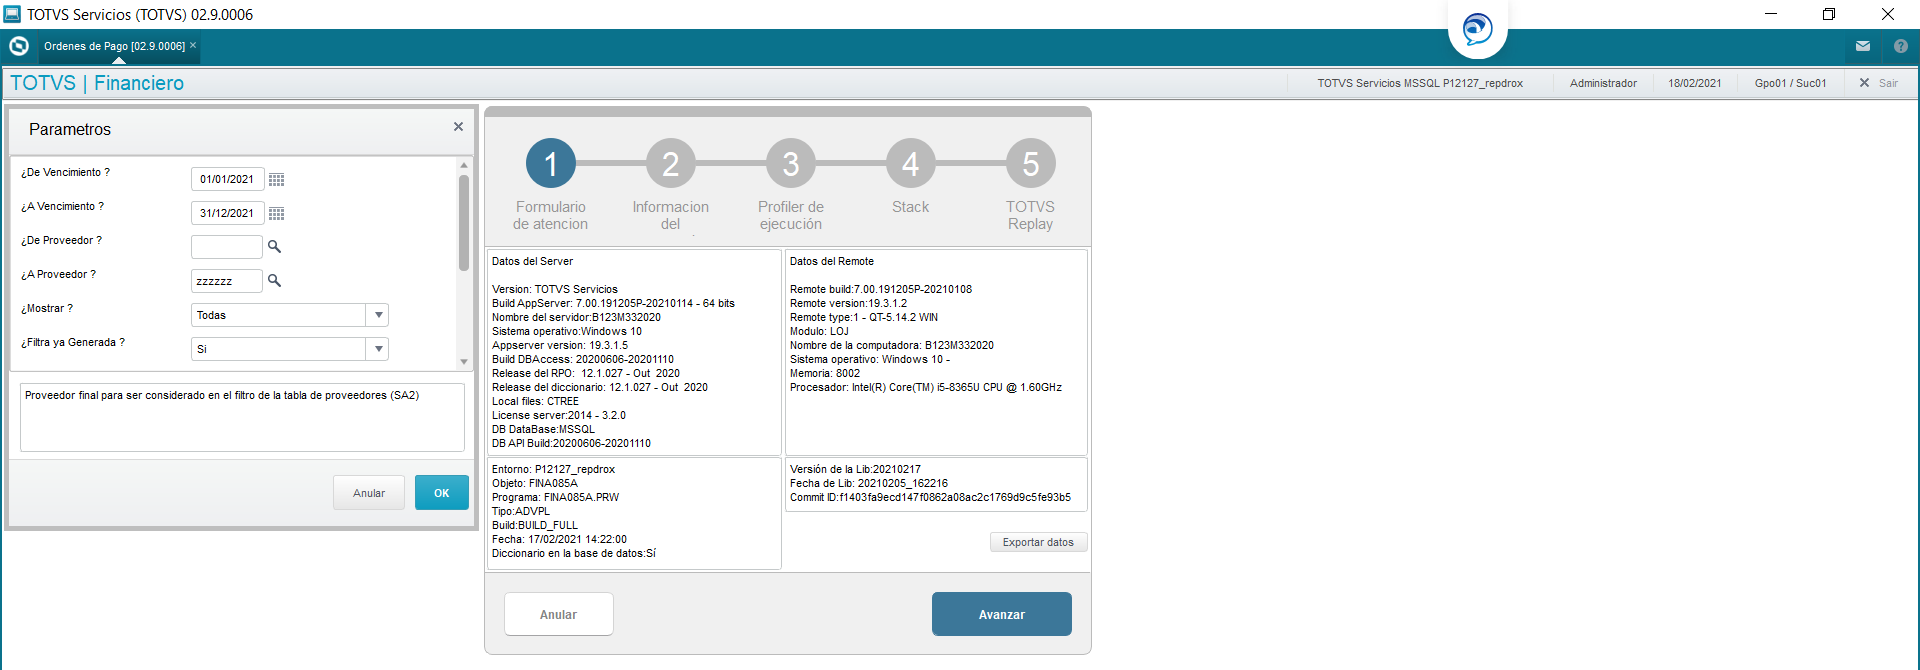Edit the A Vencimiento date field
The width and height of the screenshot is (1920, 670).
[x=228, y=213]
